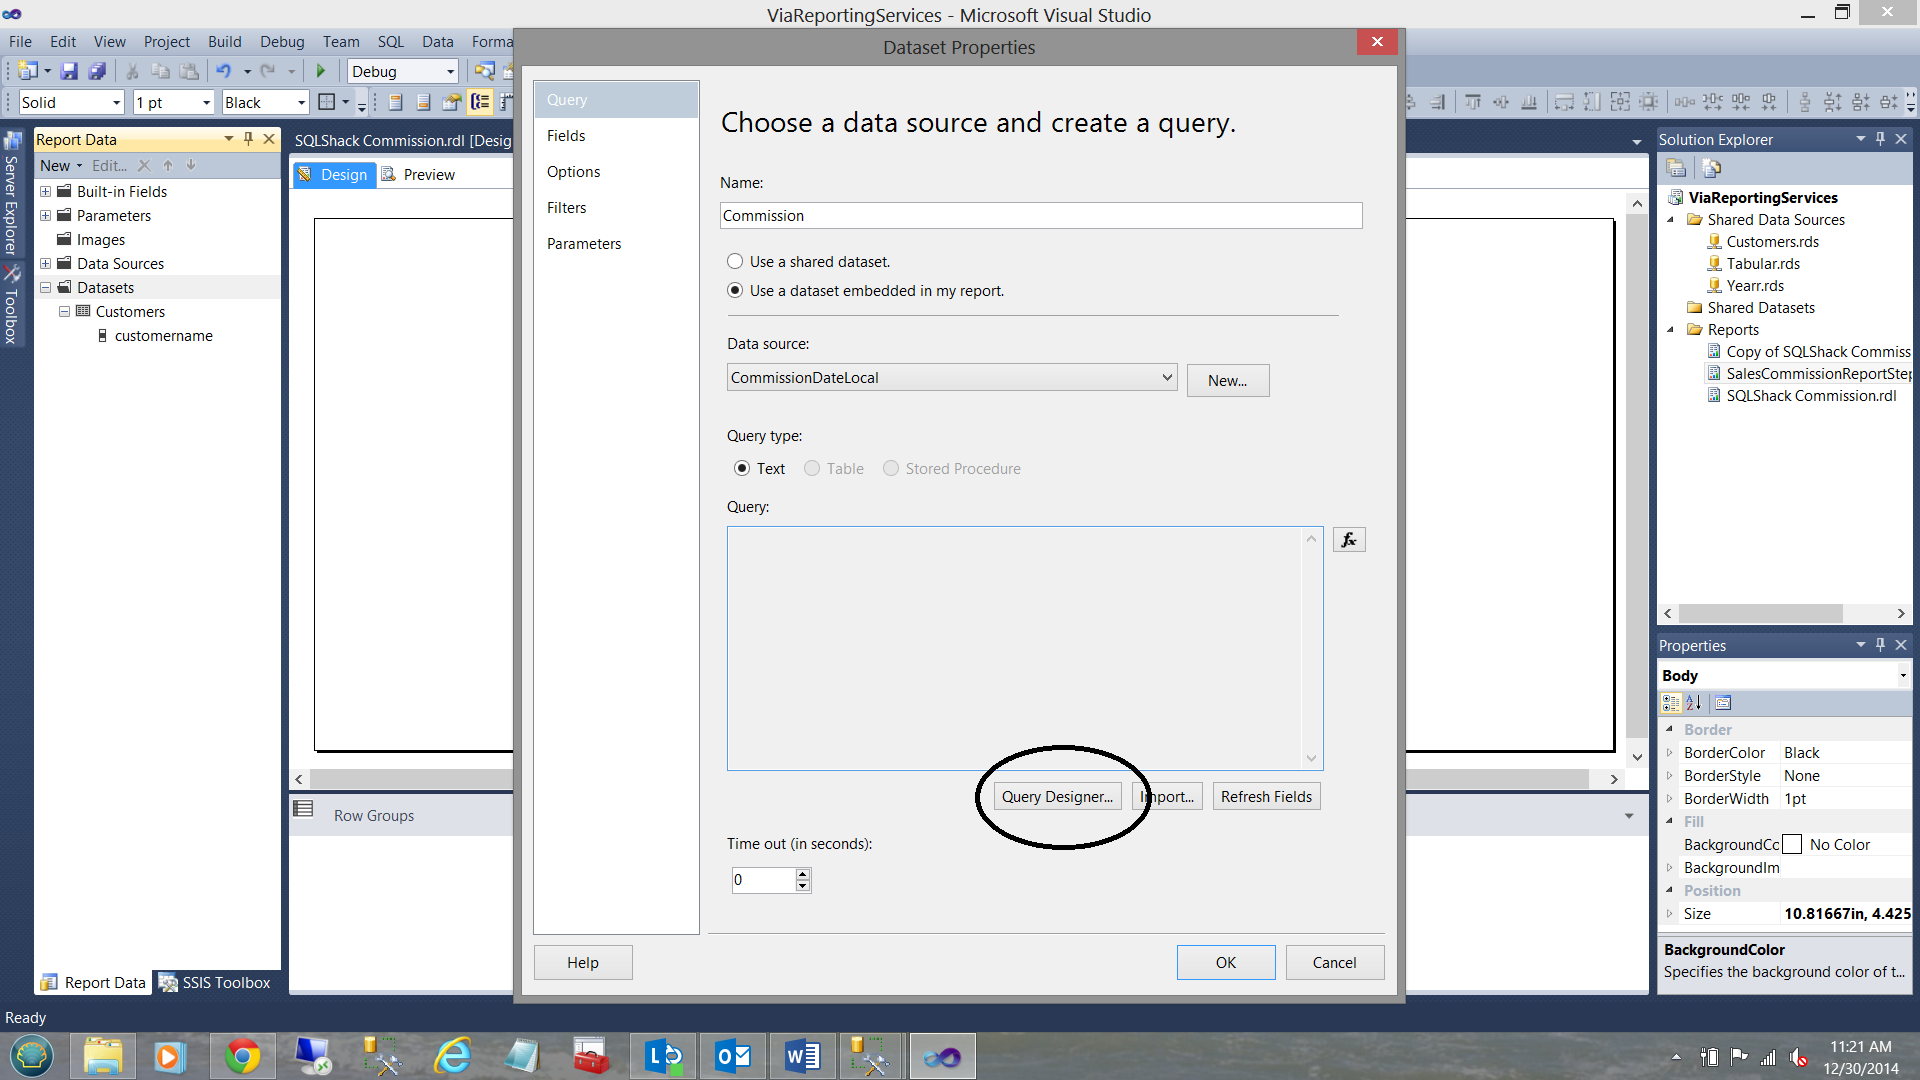The height and width of the screenshot is (1080, 1920).
Task: Click the BackgroundColor swatch in Properties
Action: click(1792, 845)
